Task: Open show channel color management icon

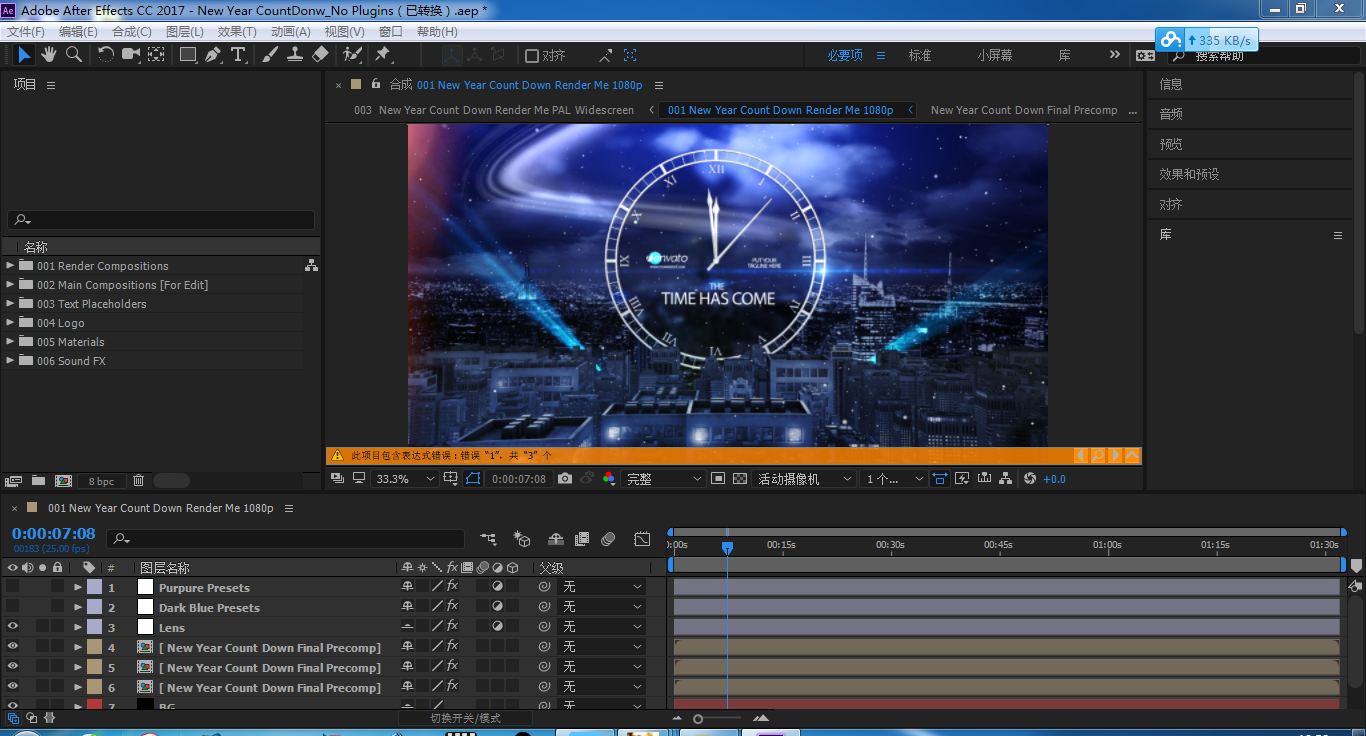Action: [608, 479]
